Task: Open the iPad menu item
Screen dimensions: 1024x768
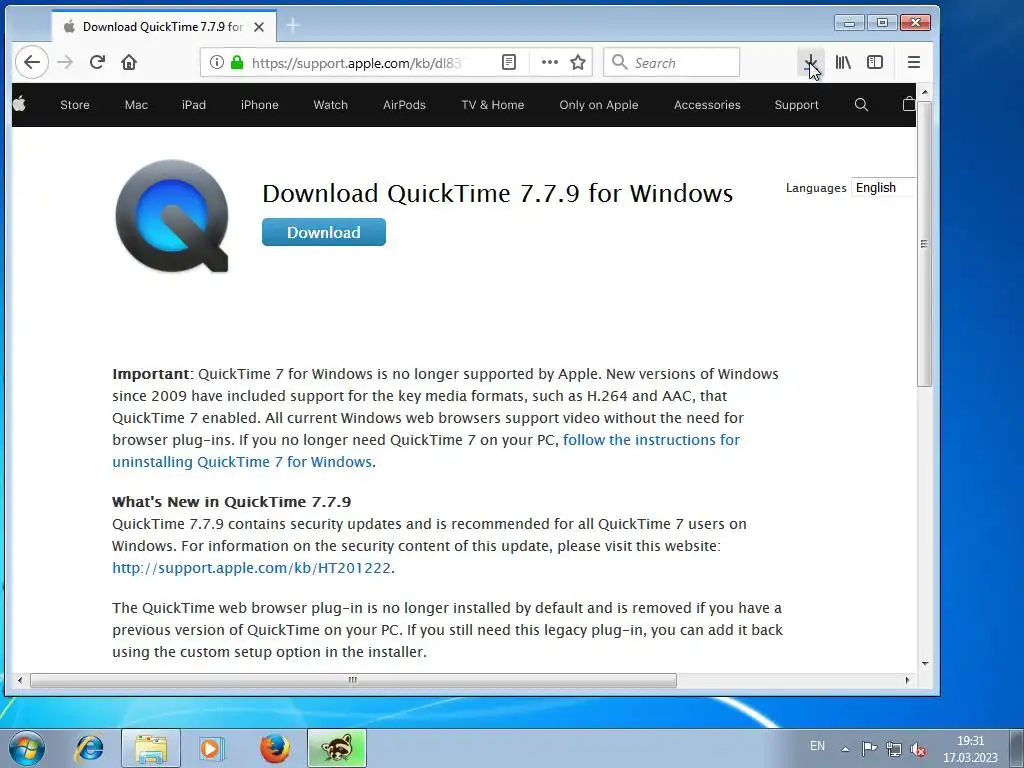Action: 194,105
